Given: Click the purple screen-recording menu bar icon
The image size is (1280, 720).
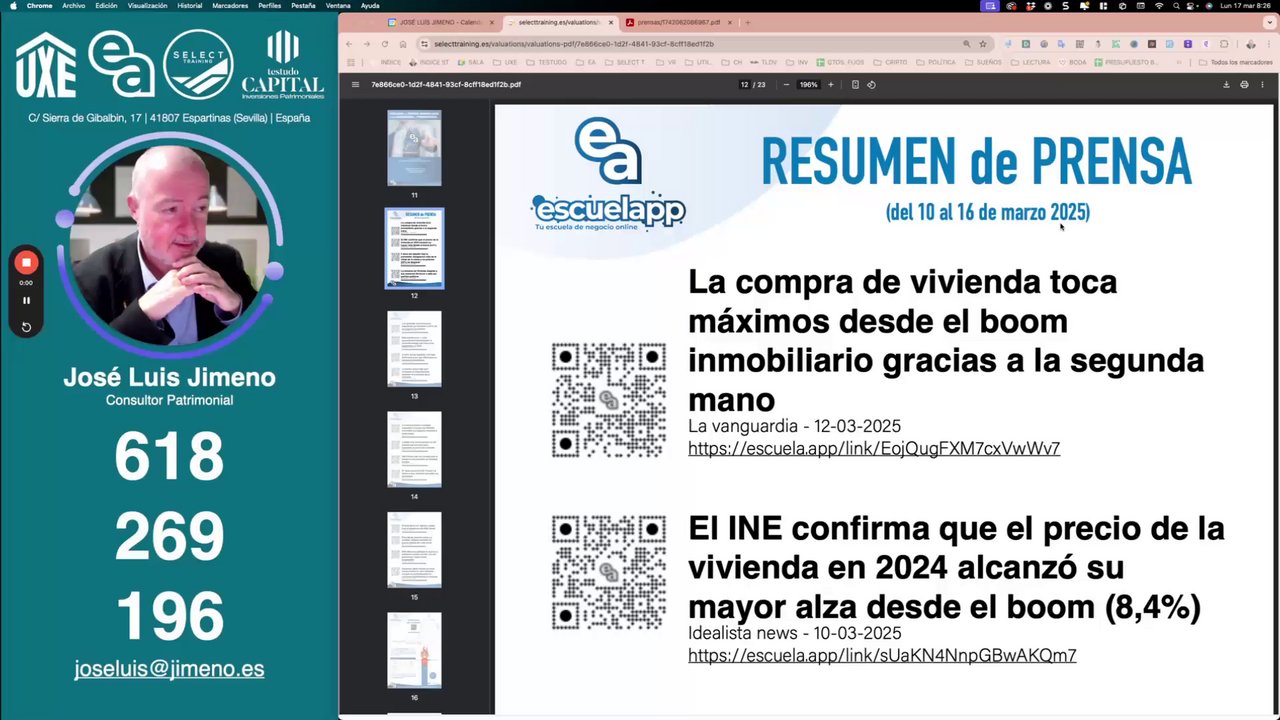Looking at the screenshot, I should coord(991,6).
